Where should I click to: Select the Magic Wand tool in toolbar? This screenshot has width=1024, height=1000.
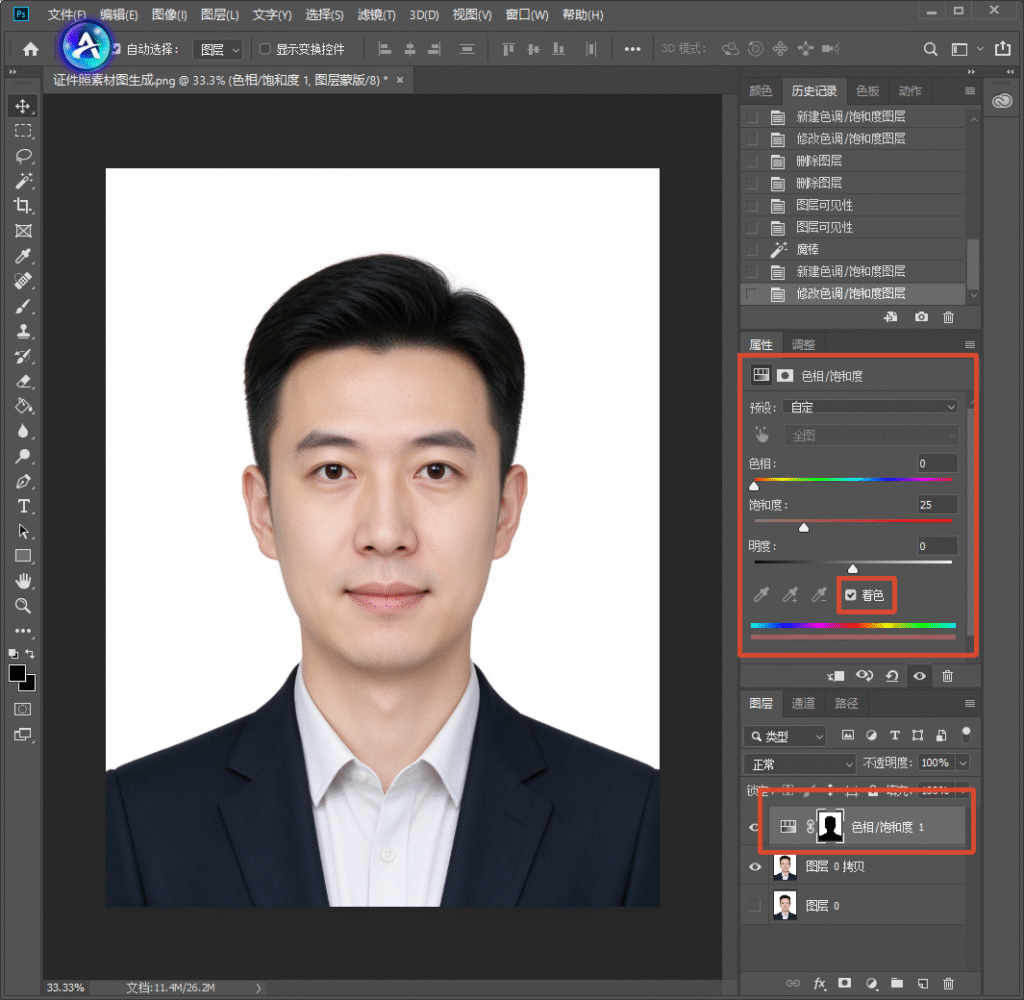(23, 181)
